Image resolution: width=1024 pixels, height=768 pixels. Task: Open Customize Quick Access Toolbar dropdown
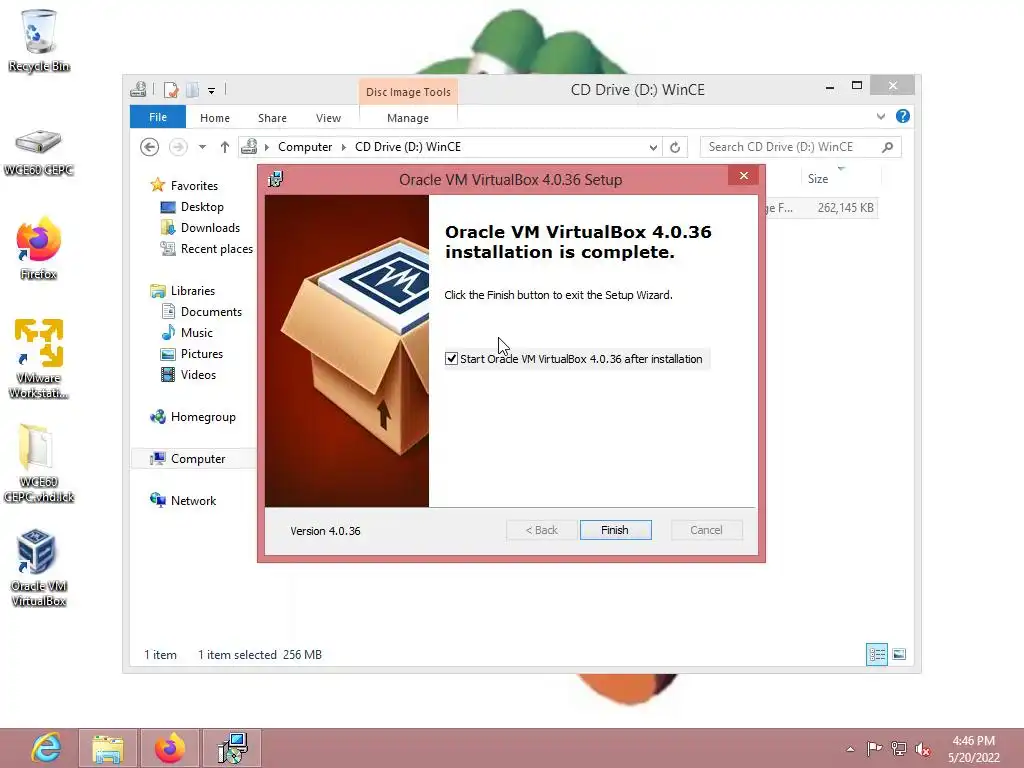tap(212, 91)
